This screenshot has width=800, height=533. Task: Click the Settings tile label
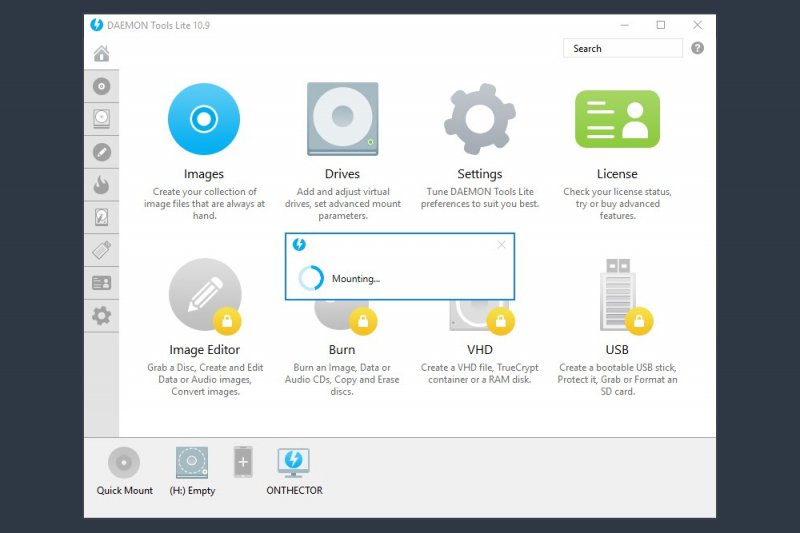point(480,174)
